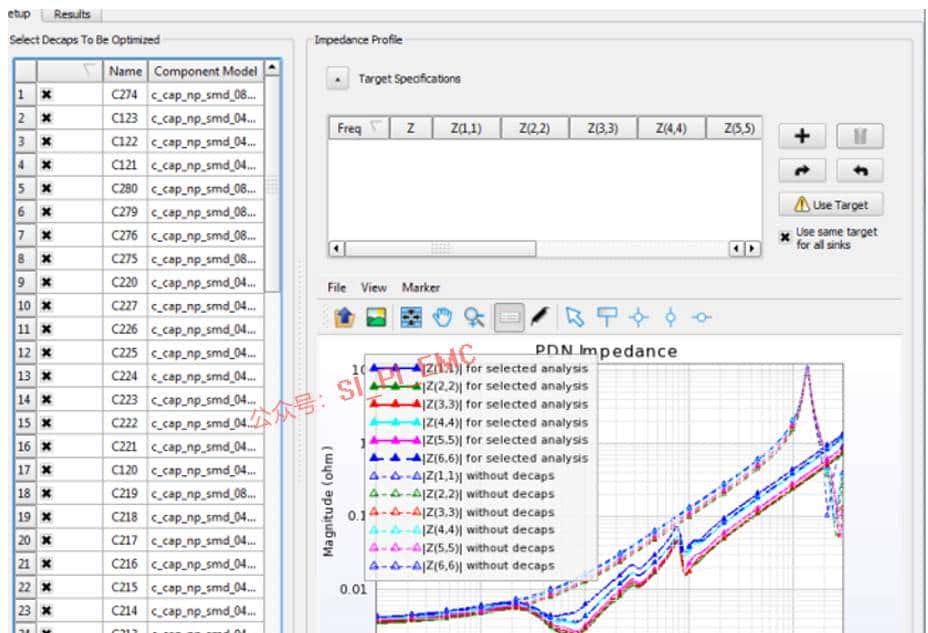Collapse the Target Specifications section
This screenshot has width=928, height=633.
tap(338, 79)
